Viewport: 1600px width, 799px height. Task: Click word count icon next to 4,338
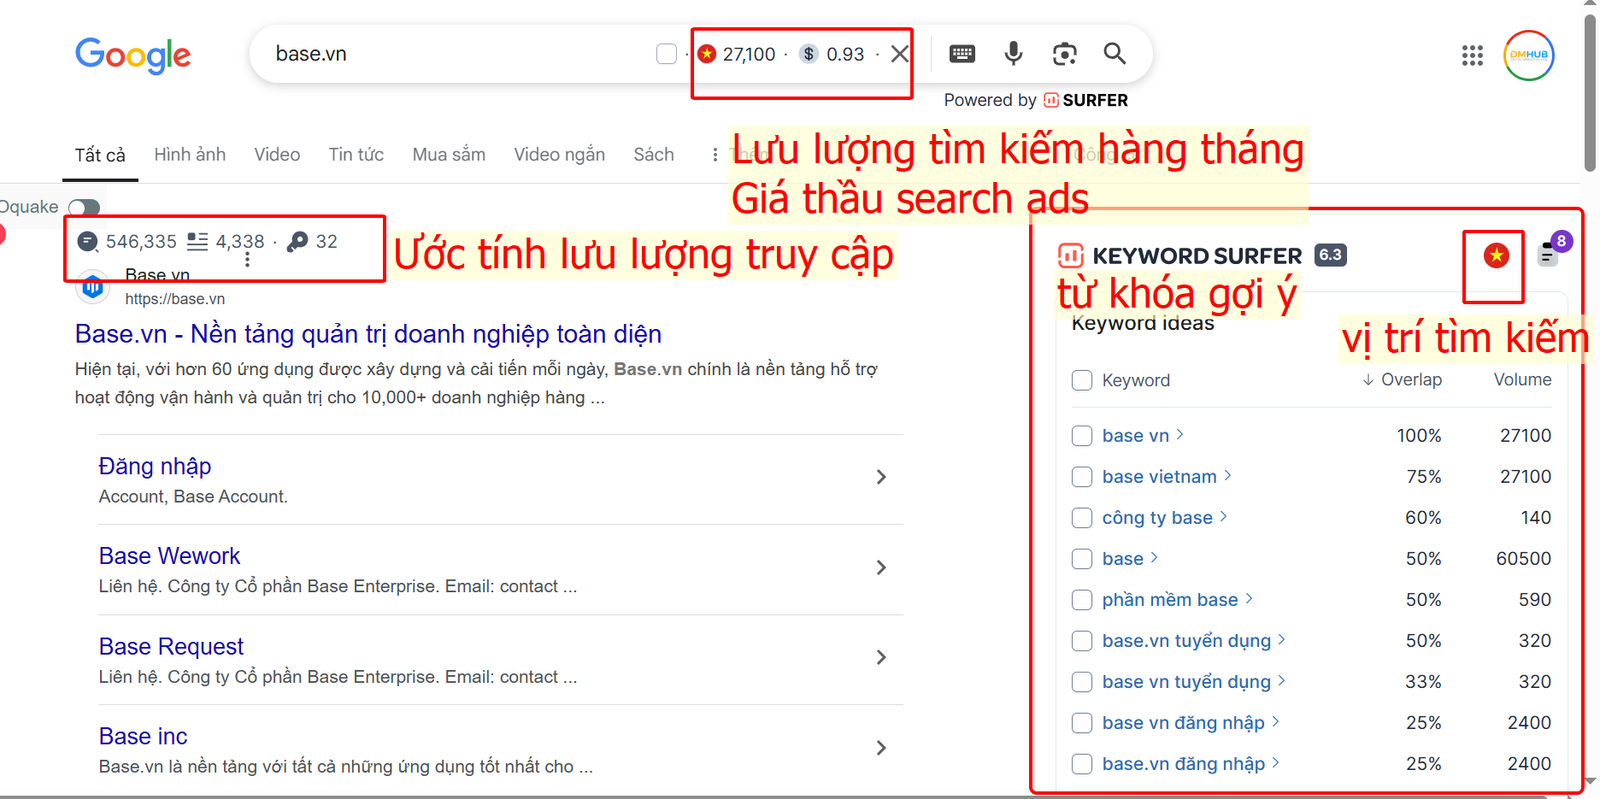click(x=198, y=241)
